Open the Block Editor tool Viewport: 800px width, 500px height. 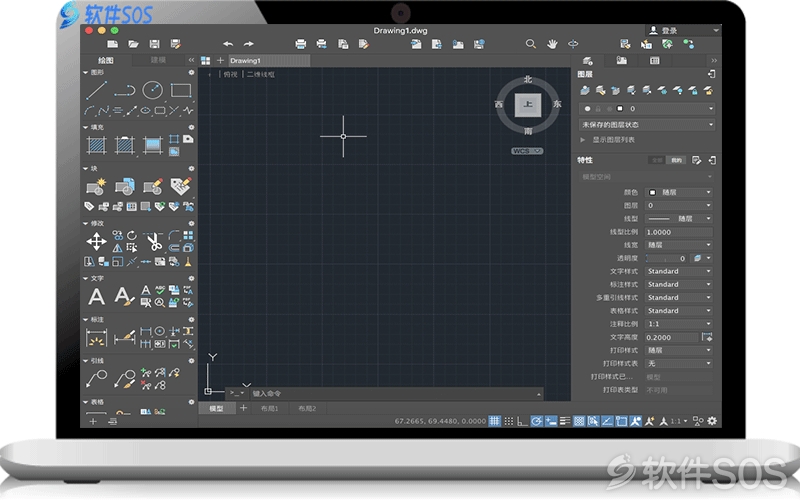(152, 187)
